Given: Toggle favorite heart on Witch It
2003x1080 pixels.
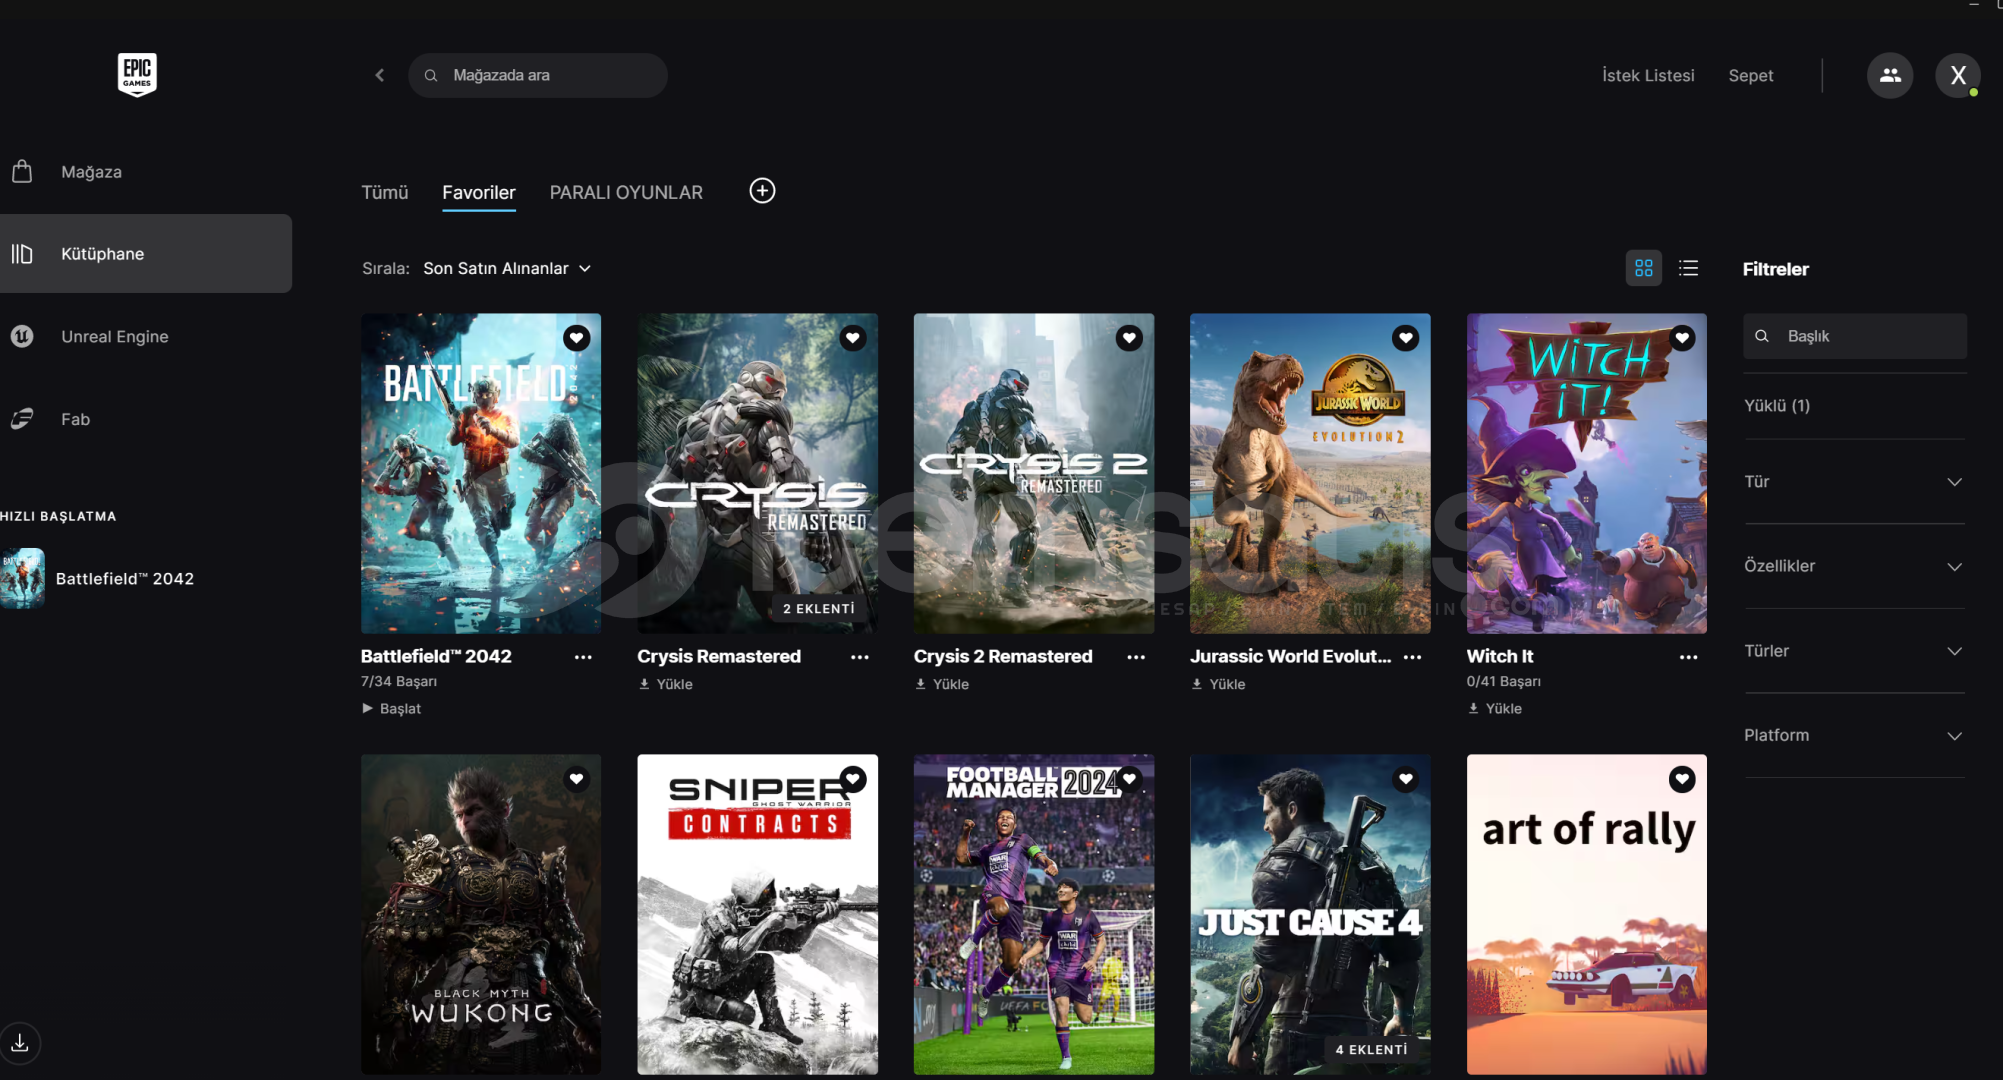Looking at the screenshot, I should pyautogui.click(x=1682, y=338).
